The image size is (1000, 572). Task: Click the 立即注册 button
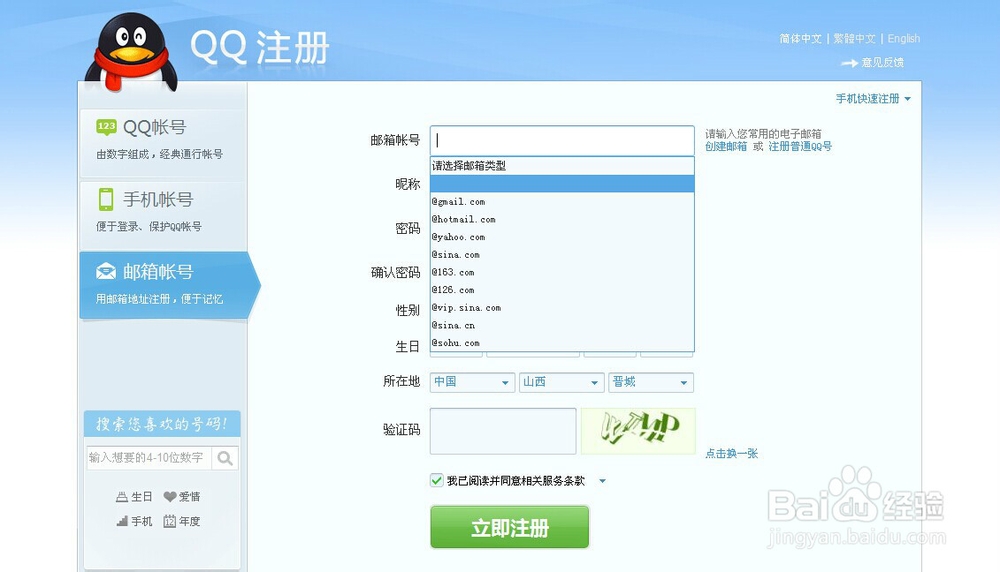[510, 527]
